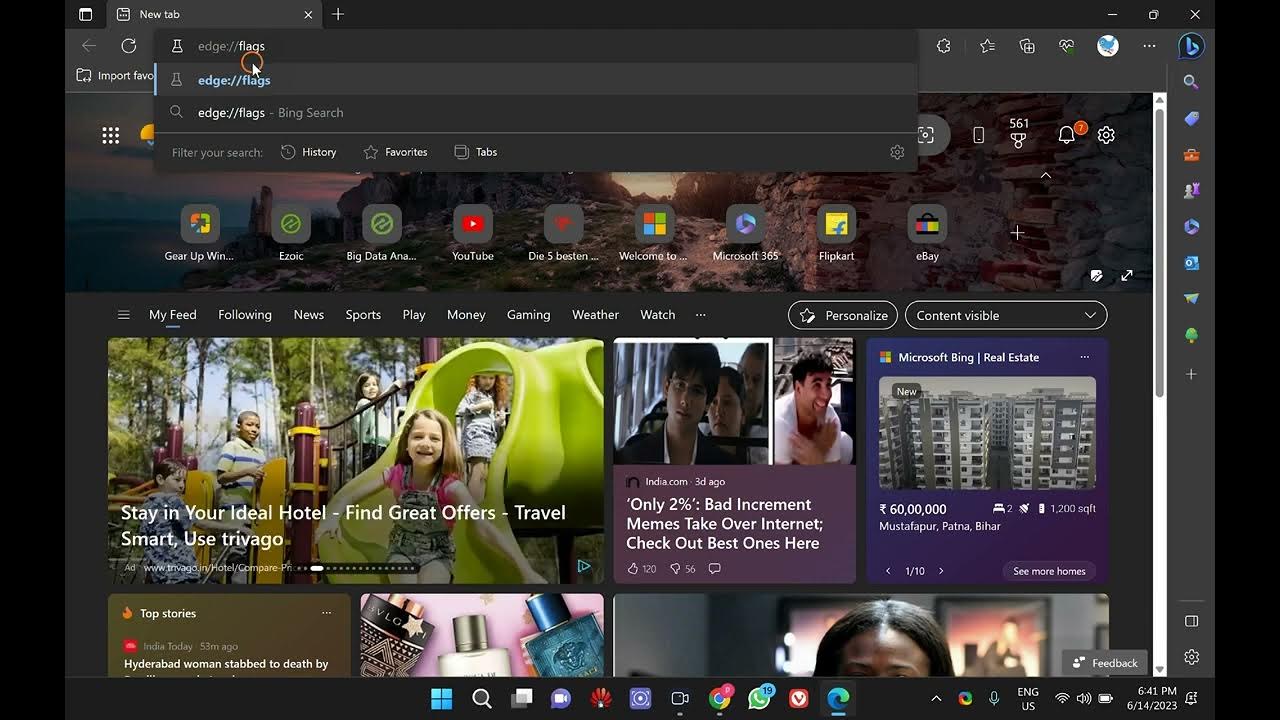Edit background image pencil icon

[1097, 275]
